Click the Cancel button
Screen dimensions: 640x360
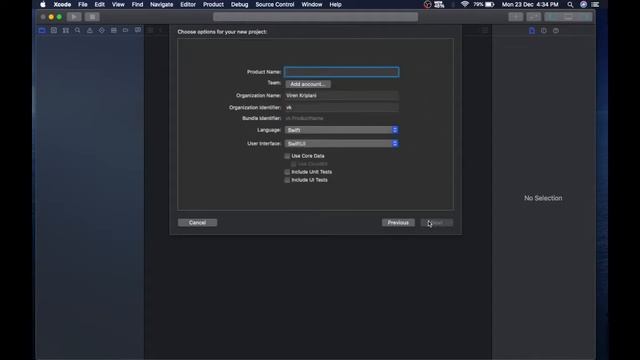coord(198,222)
